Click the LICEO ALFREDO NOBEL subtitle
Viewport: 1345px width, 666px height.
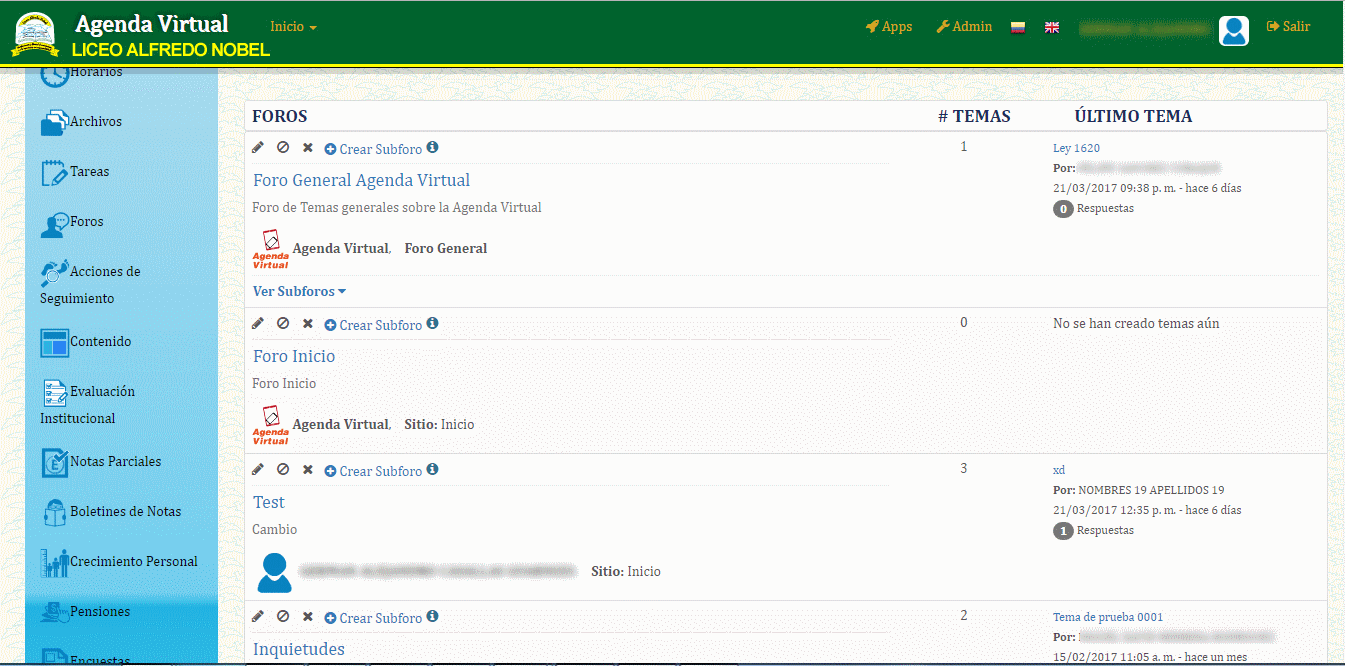(x=171, y=50)
